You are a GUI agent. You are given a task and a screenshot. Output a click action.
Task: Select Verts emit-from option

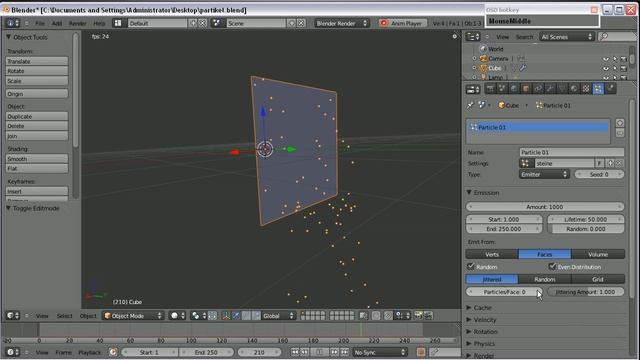tap(492, 254)
